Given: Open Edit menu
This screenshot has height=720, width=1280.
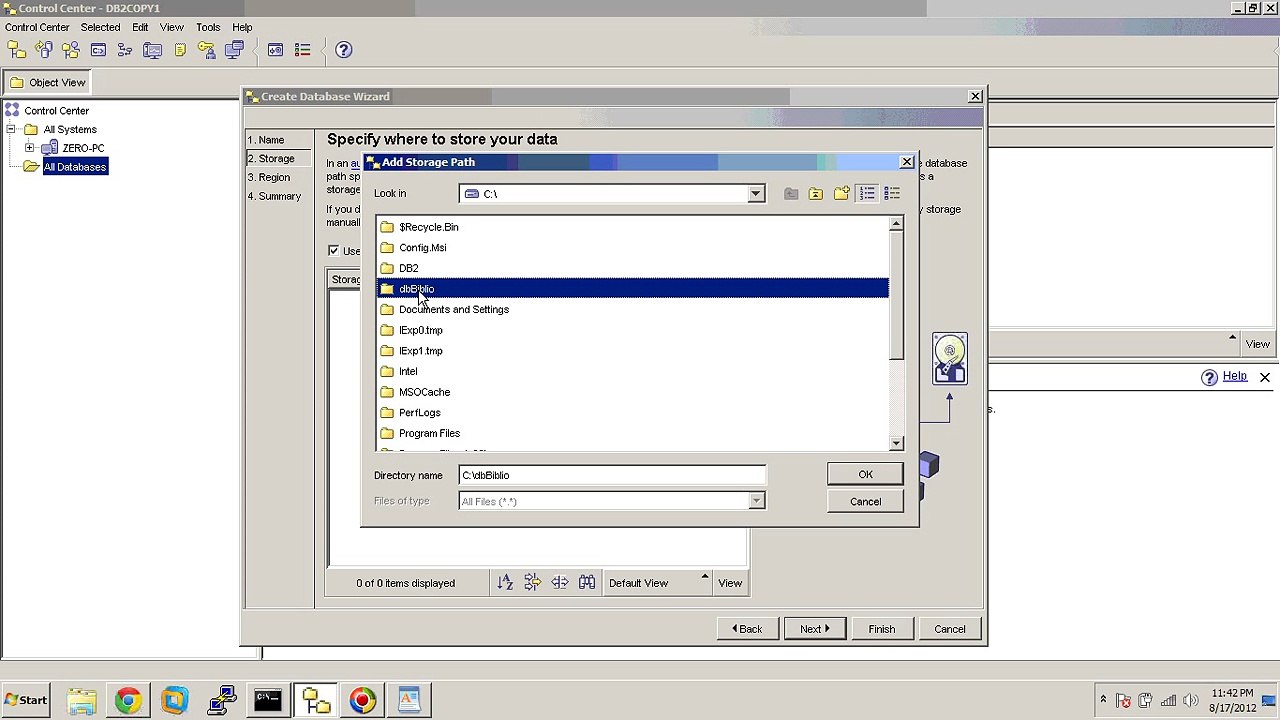Looking at the screenshot, I should (140, 27).
